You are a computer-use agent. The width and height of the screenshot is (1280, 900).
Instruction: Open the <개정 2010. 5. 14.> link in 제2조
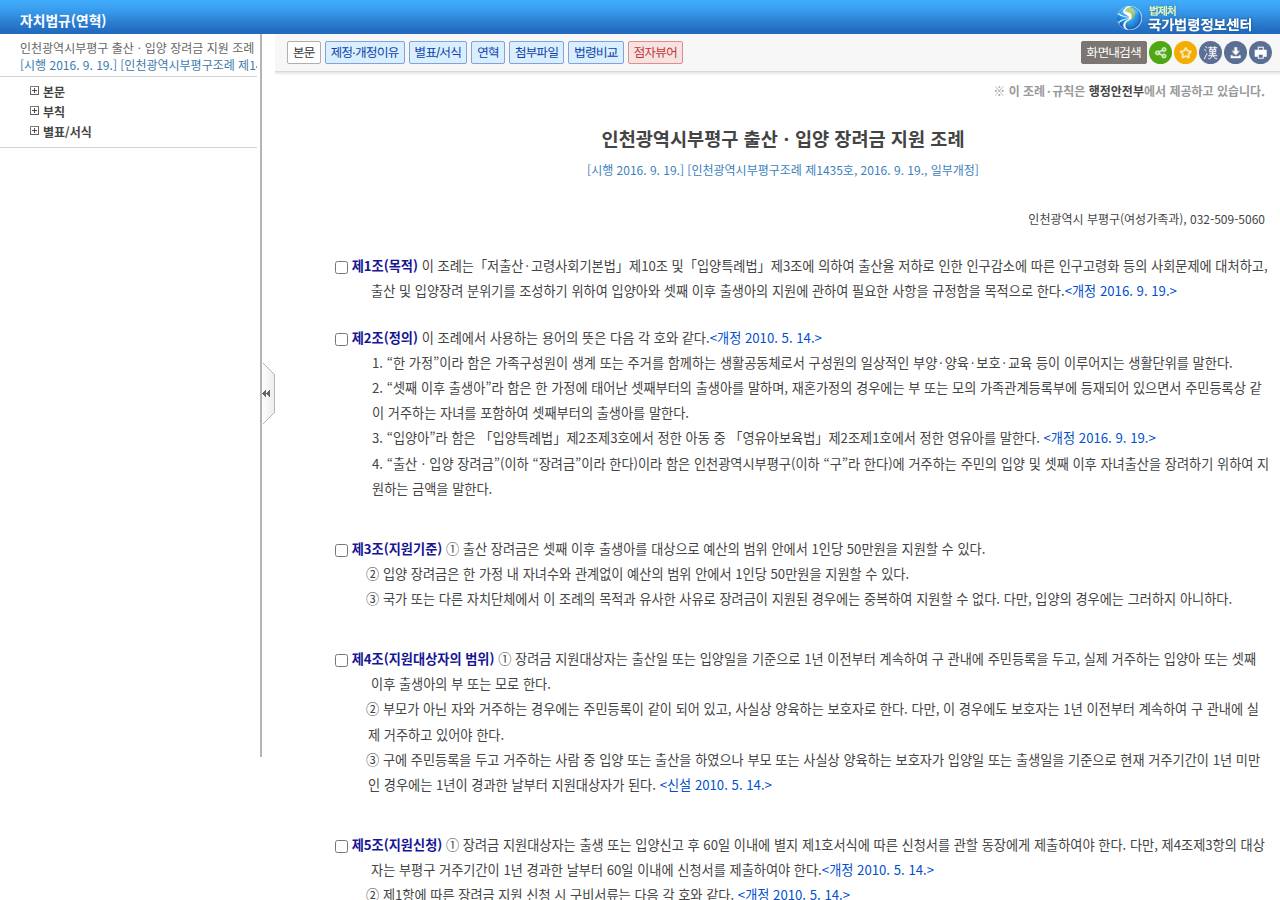point(766,338)
